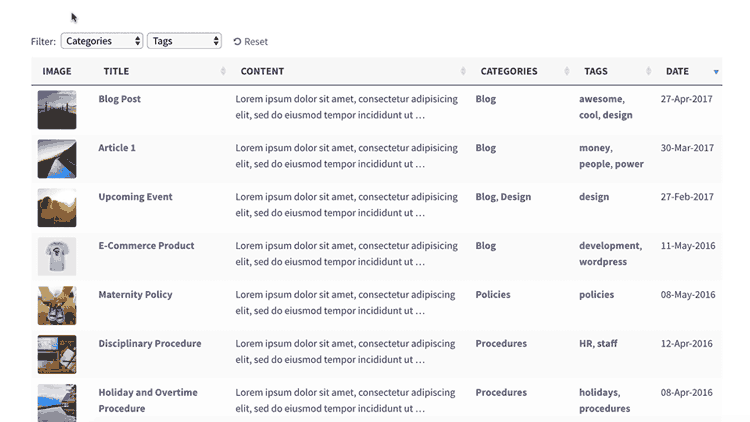Filter by Blog category in Blog Post row
Image resolution: width=750 pixels, height=422 pixels.
click(x=485, y=99)
